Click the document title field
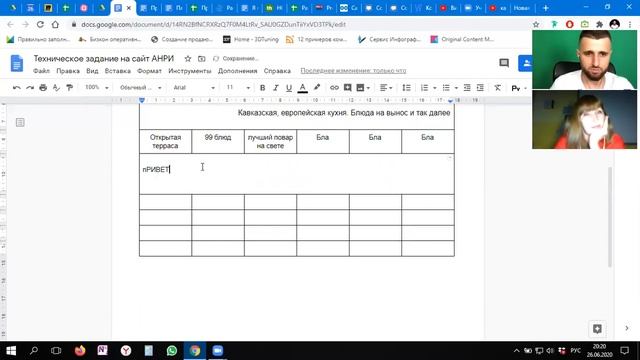The width and height of the screenshot is (640, 360). tap(104, 59)
